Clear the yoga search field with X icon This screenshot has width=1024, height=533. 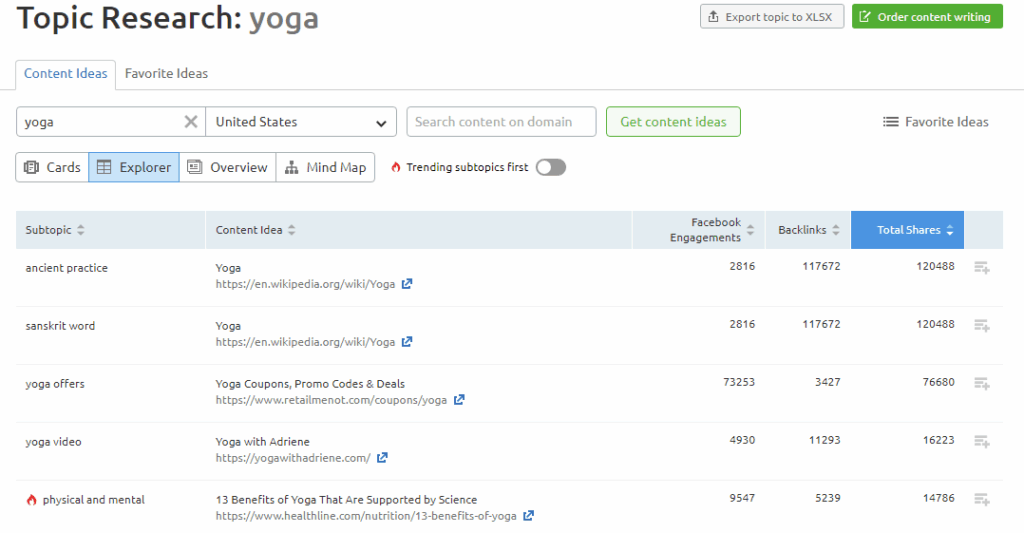190,122
